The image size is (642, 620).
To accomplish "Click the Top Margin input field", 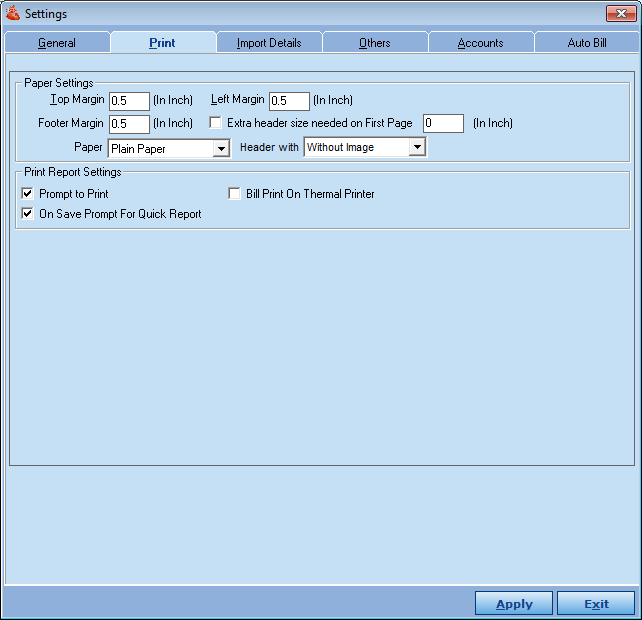I will pos(129,101).
